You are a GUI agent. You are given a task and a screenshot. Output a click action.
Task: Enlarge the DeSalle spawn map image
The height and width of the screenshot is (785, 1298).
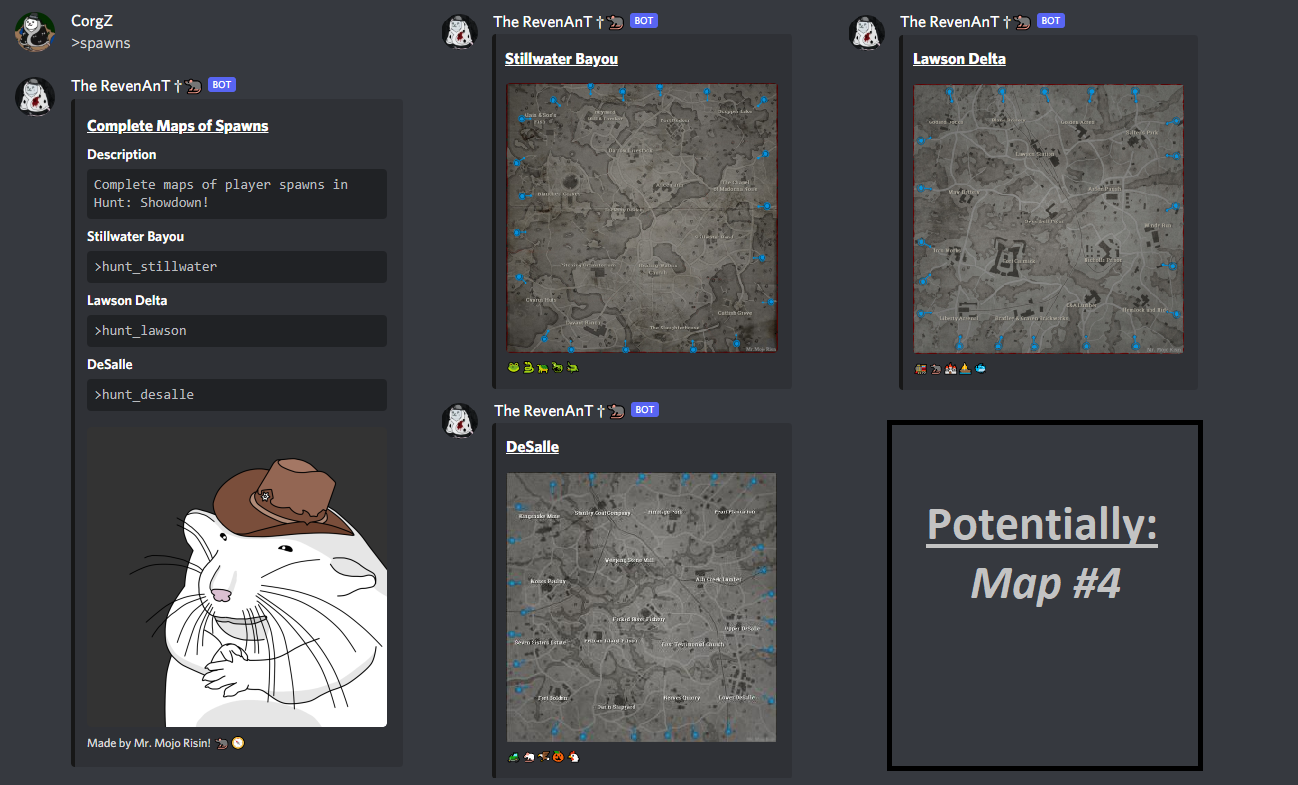(641, 607)
